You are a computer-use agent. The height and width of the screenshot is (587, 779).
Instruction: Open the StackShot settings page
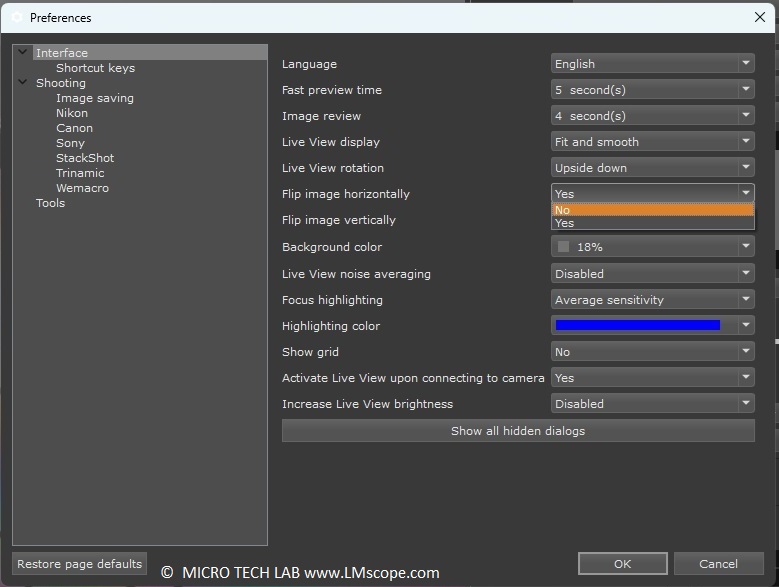click(85, 158)
